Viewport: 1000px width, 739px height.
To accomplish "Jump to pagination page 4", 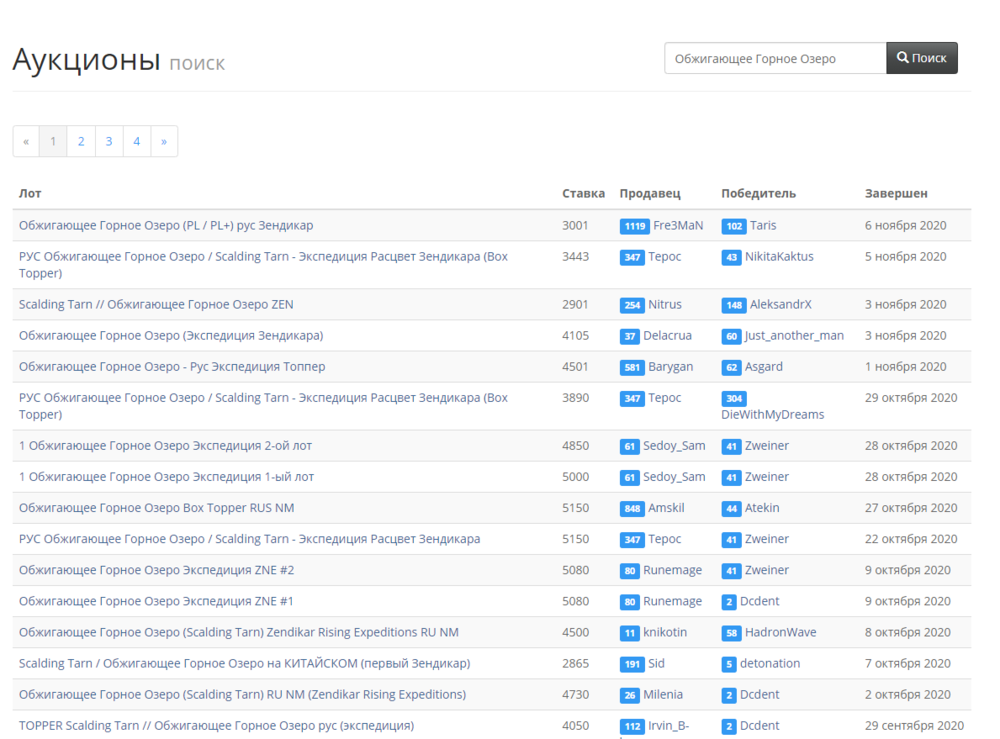I will [x=137, y=141].
